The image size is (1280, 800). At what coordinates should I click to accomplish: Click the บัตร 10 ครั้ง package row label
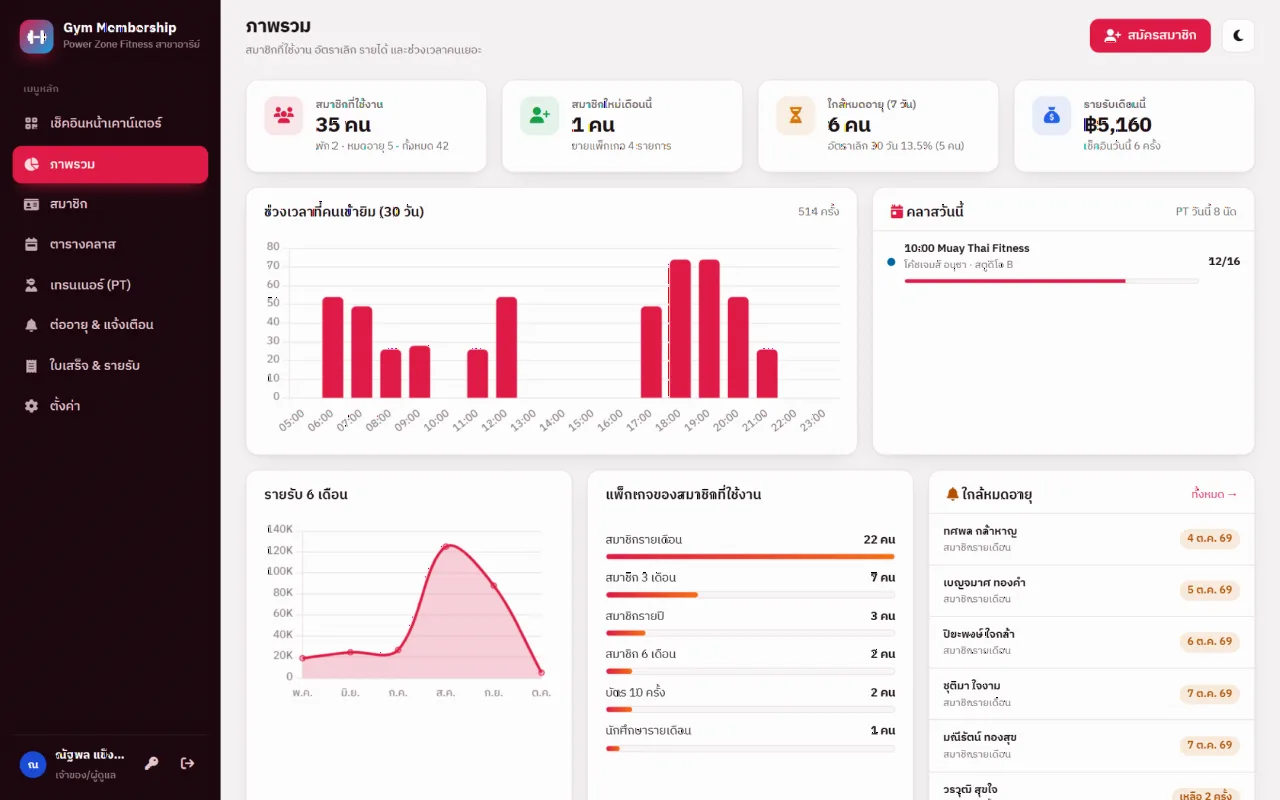click(x=635, y=693)
